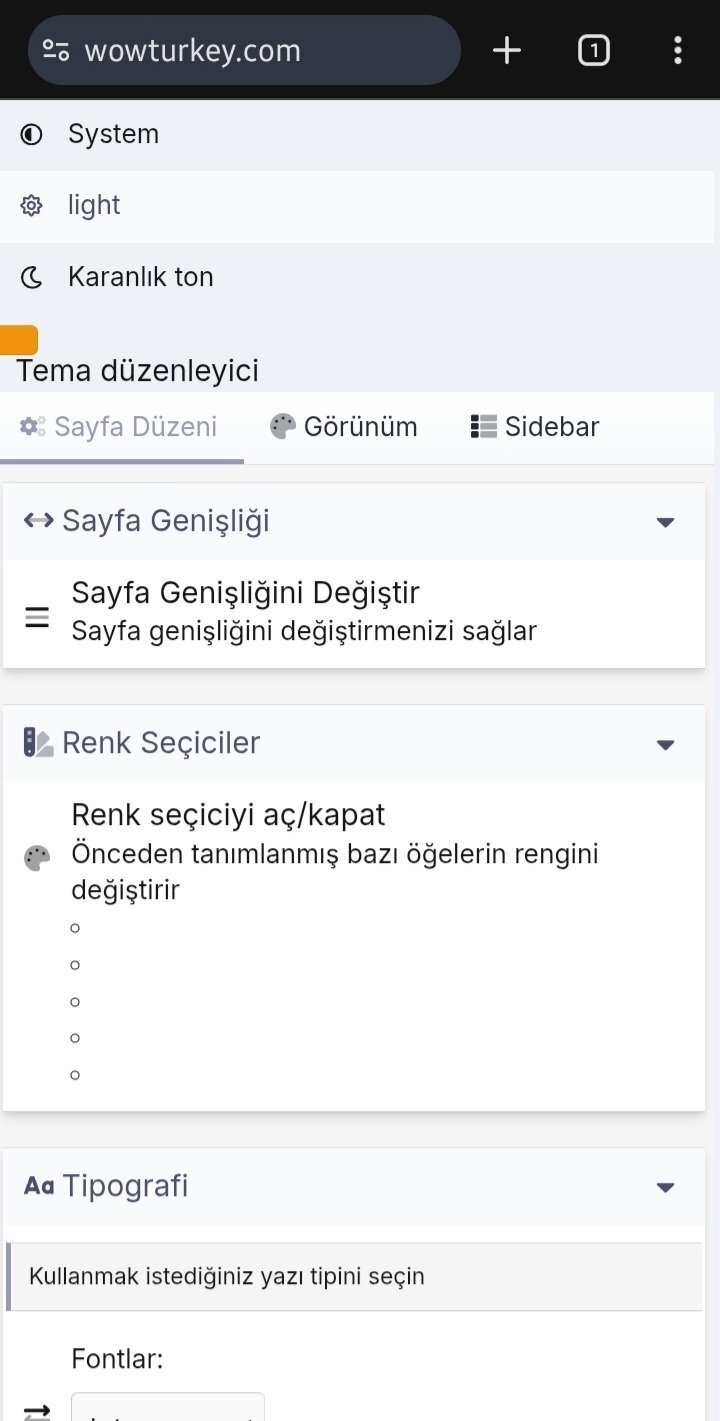Enable Karanlık ton dark mode
Viewport: 720px width, 1421px height.
tap(140, 277)
